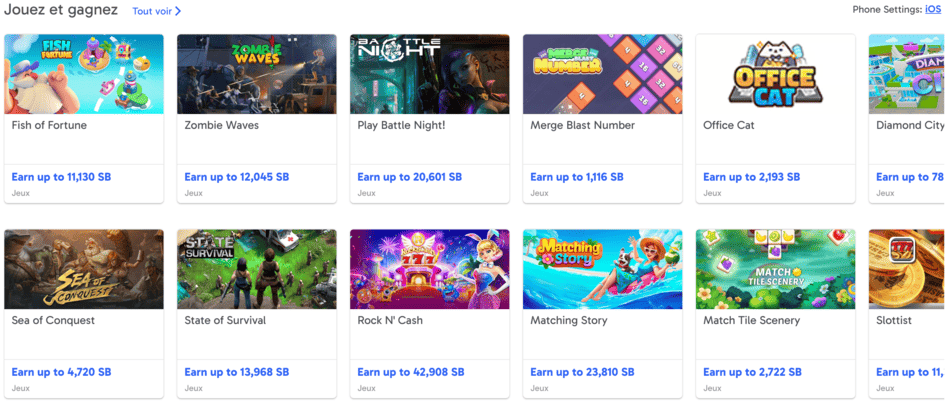Click the Match Tile Scenery artwork
Screen dimensions: 950x404
point(776,269)
